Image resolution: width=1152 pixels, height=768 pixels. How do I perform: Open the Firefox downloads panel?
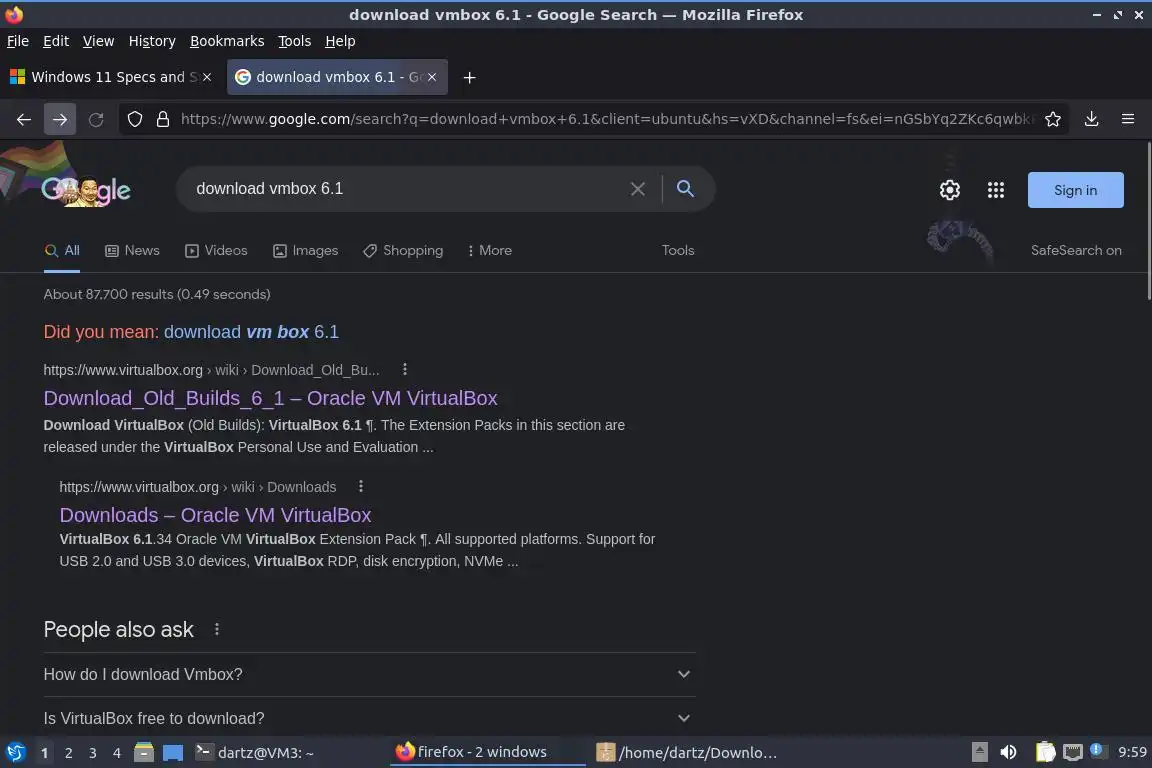pyautogui.click(x=1092, y=119)
